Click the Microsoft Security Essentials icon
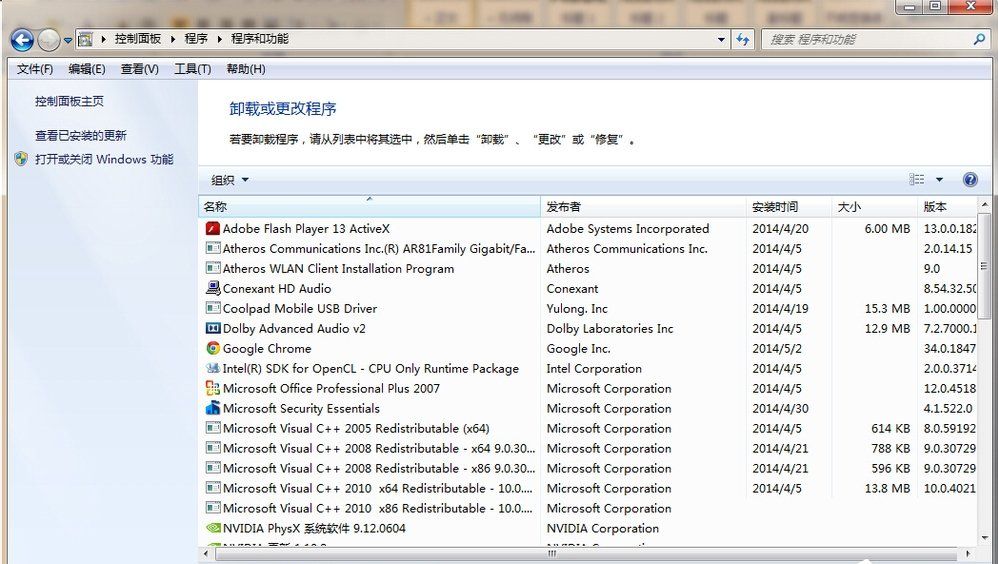The image size is (998, 564). [213, 408]
